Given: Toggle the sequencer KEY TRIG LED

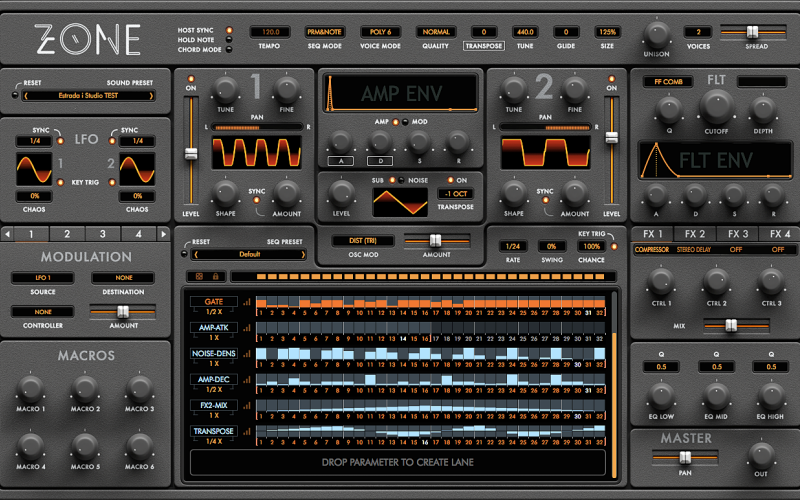Looking at the screenshot, I should coord(614,246).
